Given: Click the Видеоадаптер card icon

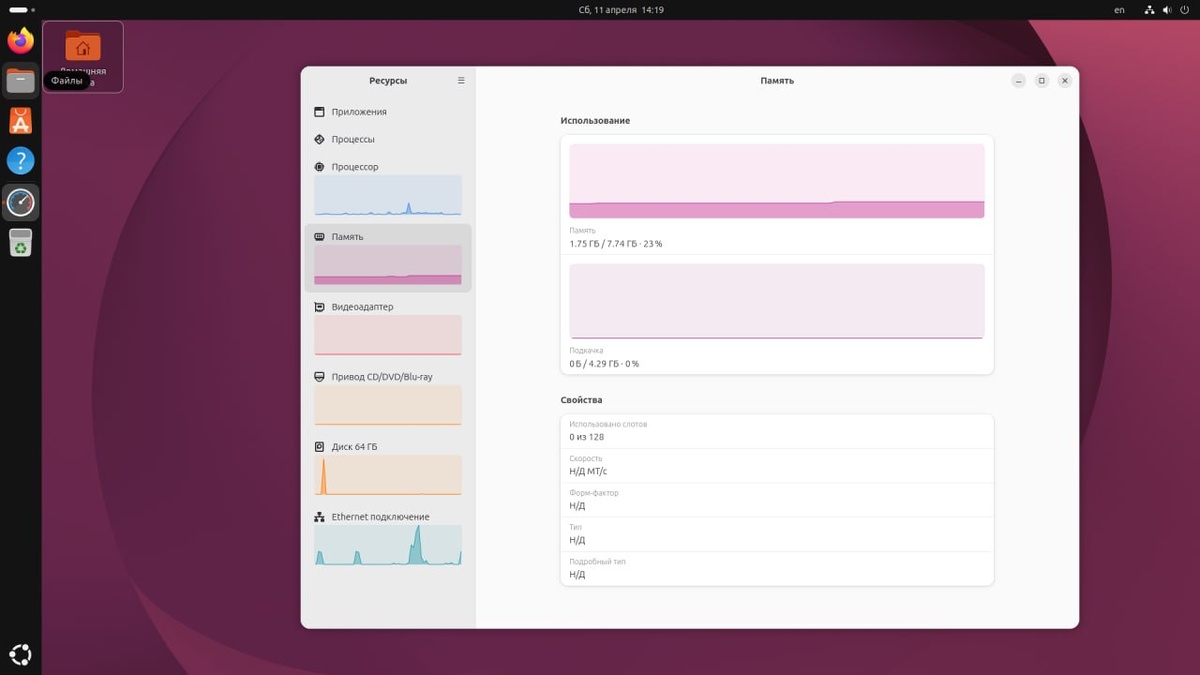Looking at the screenshot, I should [320, 307].
